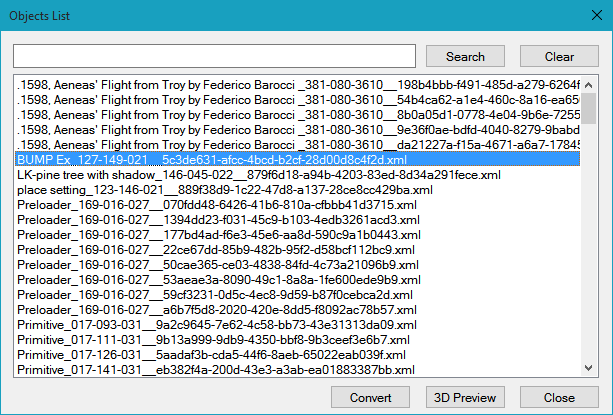
Task: Click the Search button
Action: (465, 56)
